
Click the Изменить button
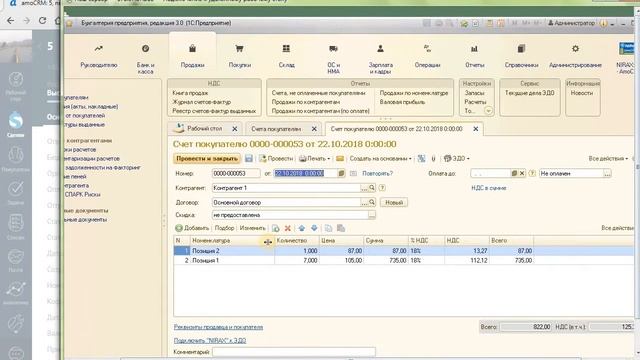point(252,228)
